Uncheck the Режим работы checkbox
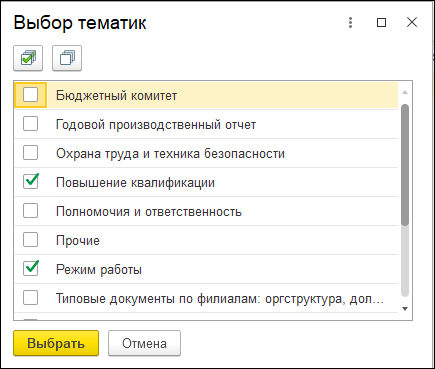The width and height of the screenshot is (435, 369). (x=30, y=269)
